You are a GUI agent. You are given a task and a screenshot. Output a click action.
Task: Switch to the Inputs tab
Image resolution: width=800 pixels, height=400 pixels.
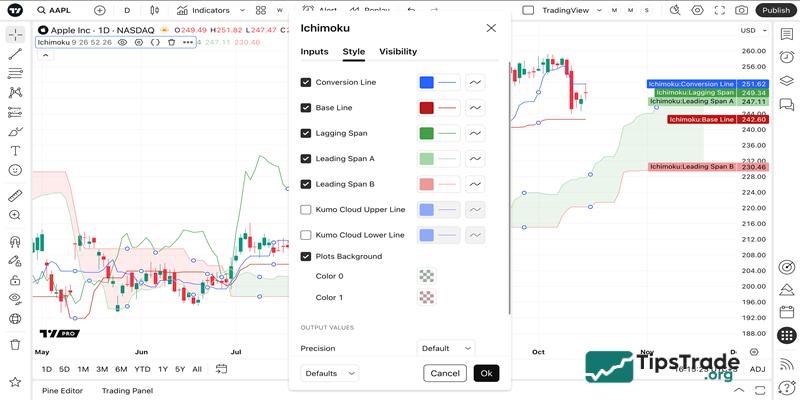pyautogui.click(x=314, y=52)
